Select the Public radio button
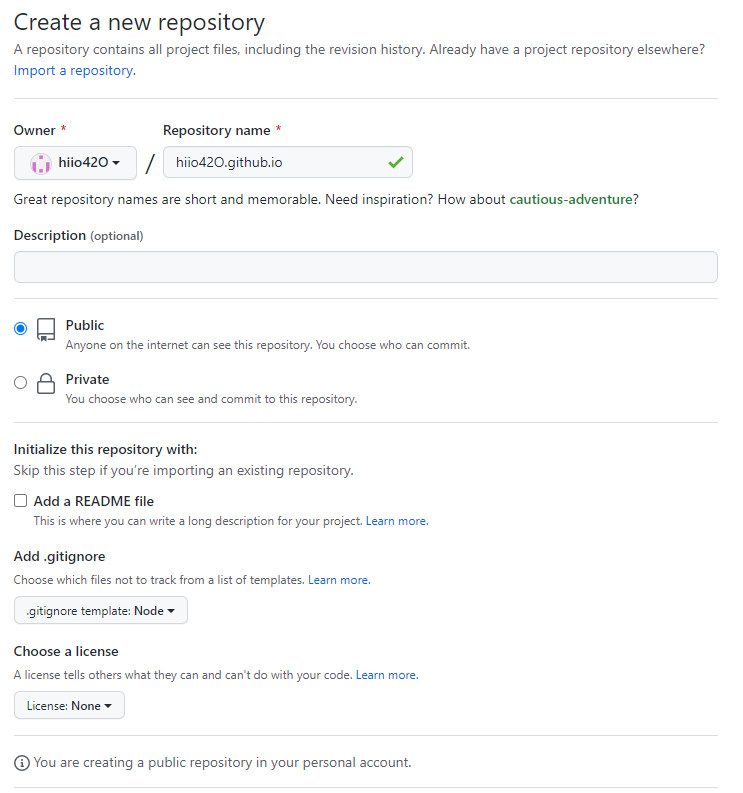This screenshot has height=793, width=743. pyautogui.click(x=21, y=329)
